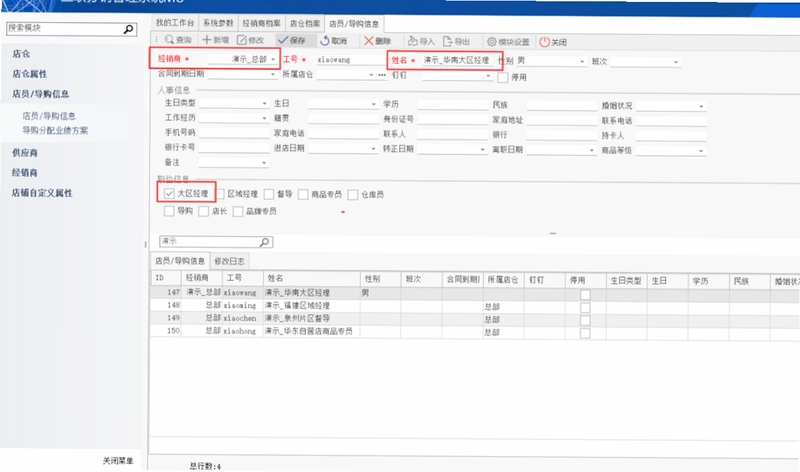The height and width of the screenshot is (472, 800).
Task: Open the 班次 dropdown
Action: (676, 62)
